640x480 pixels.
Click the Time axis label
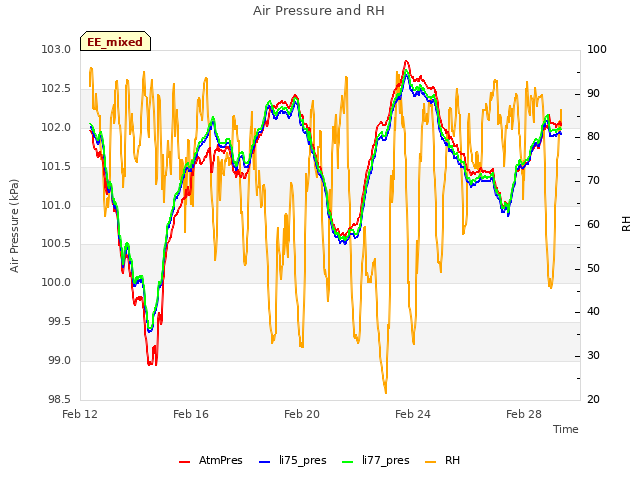(566, 429)
